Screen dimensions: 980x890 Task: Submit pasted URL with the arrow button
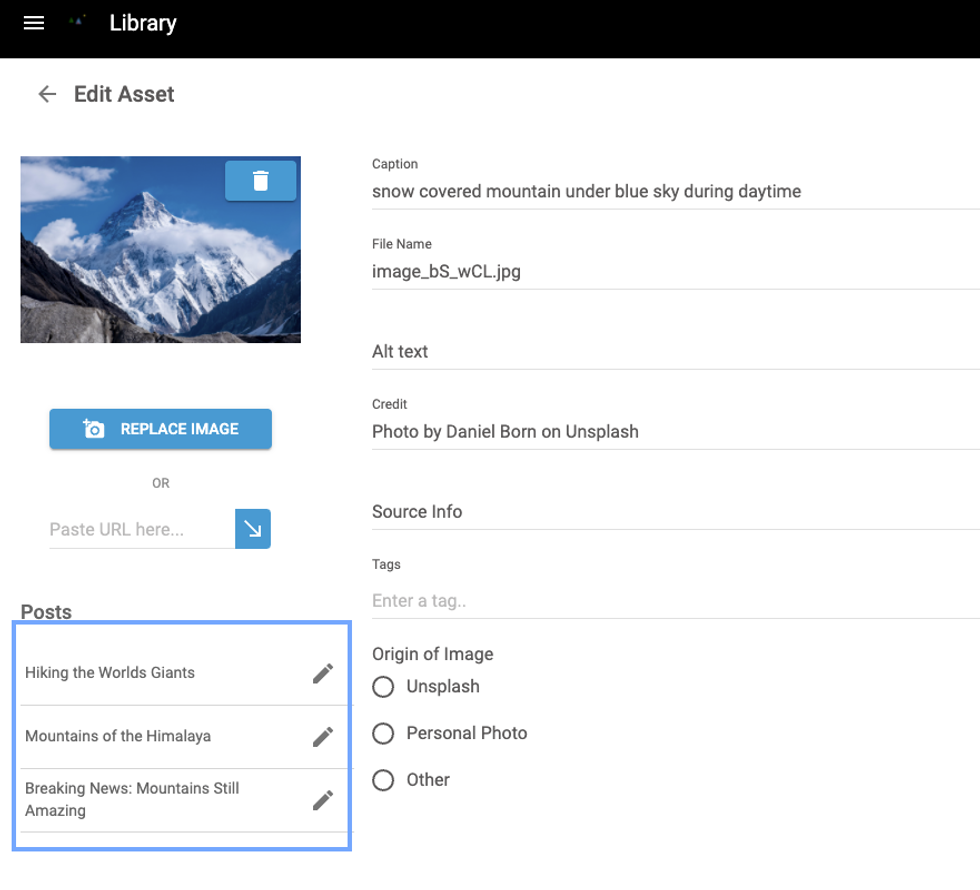pos(253,529)
